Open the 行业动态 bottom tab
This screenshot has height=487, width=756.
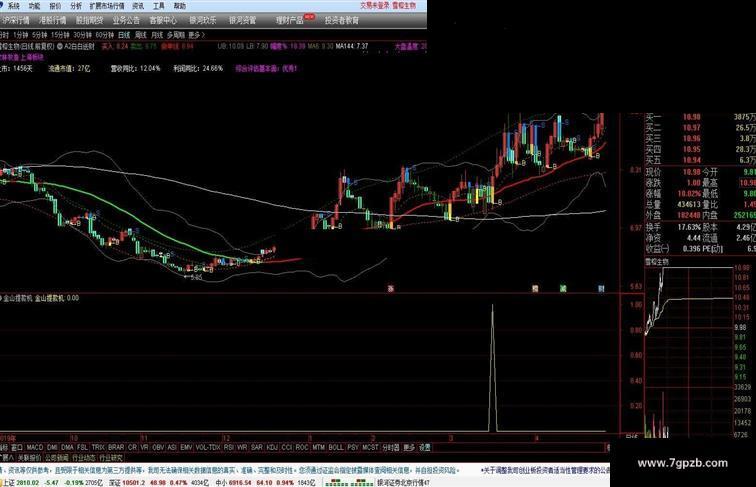tap(84, 458)
